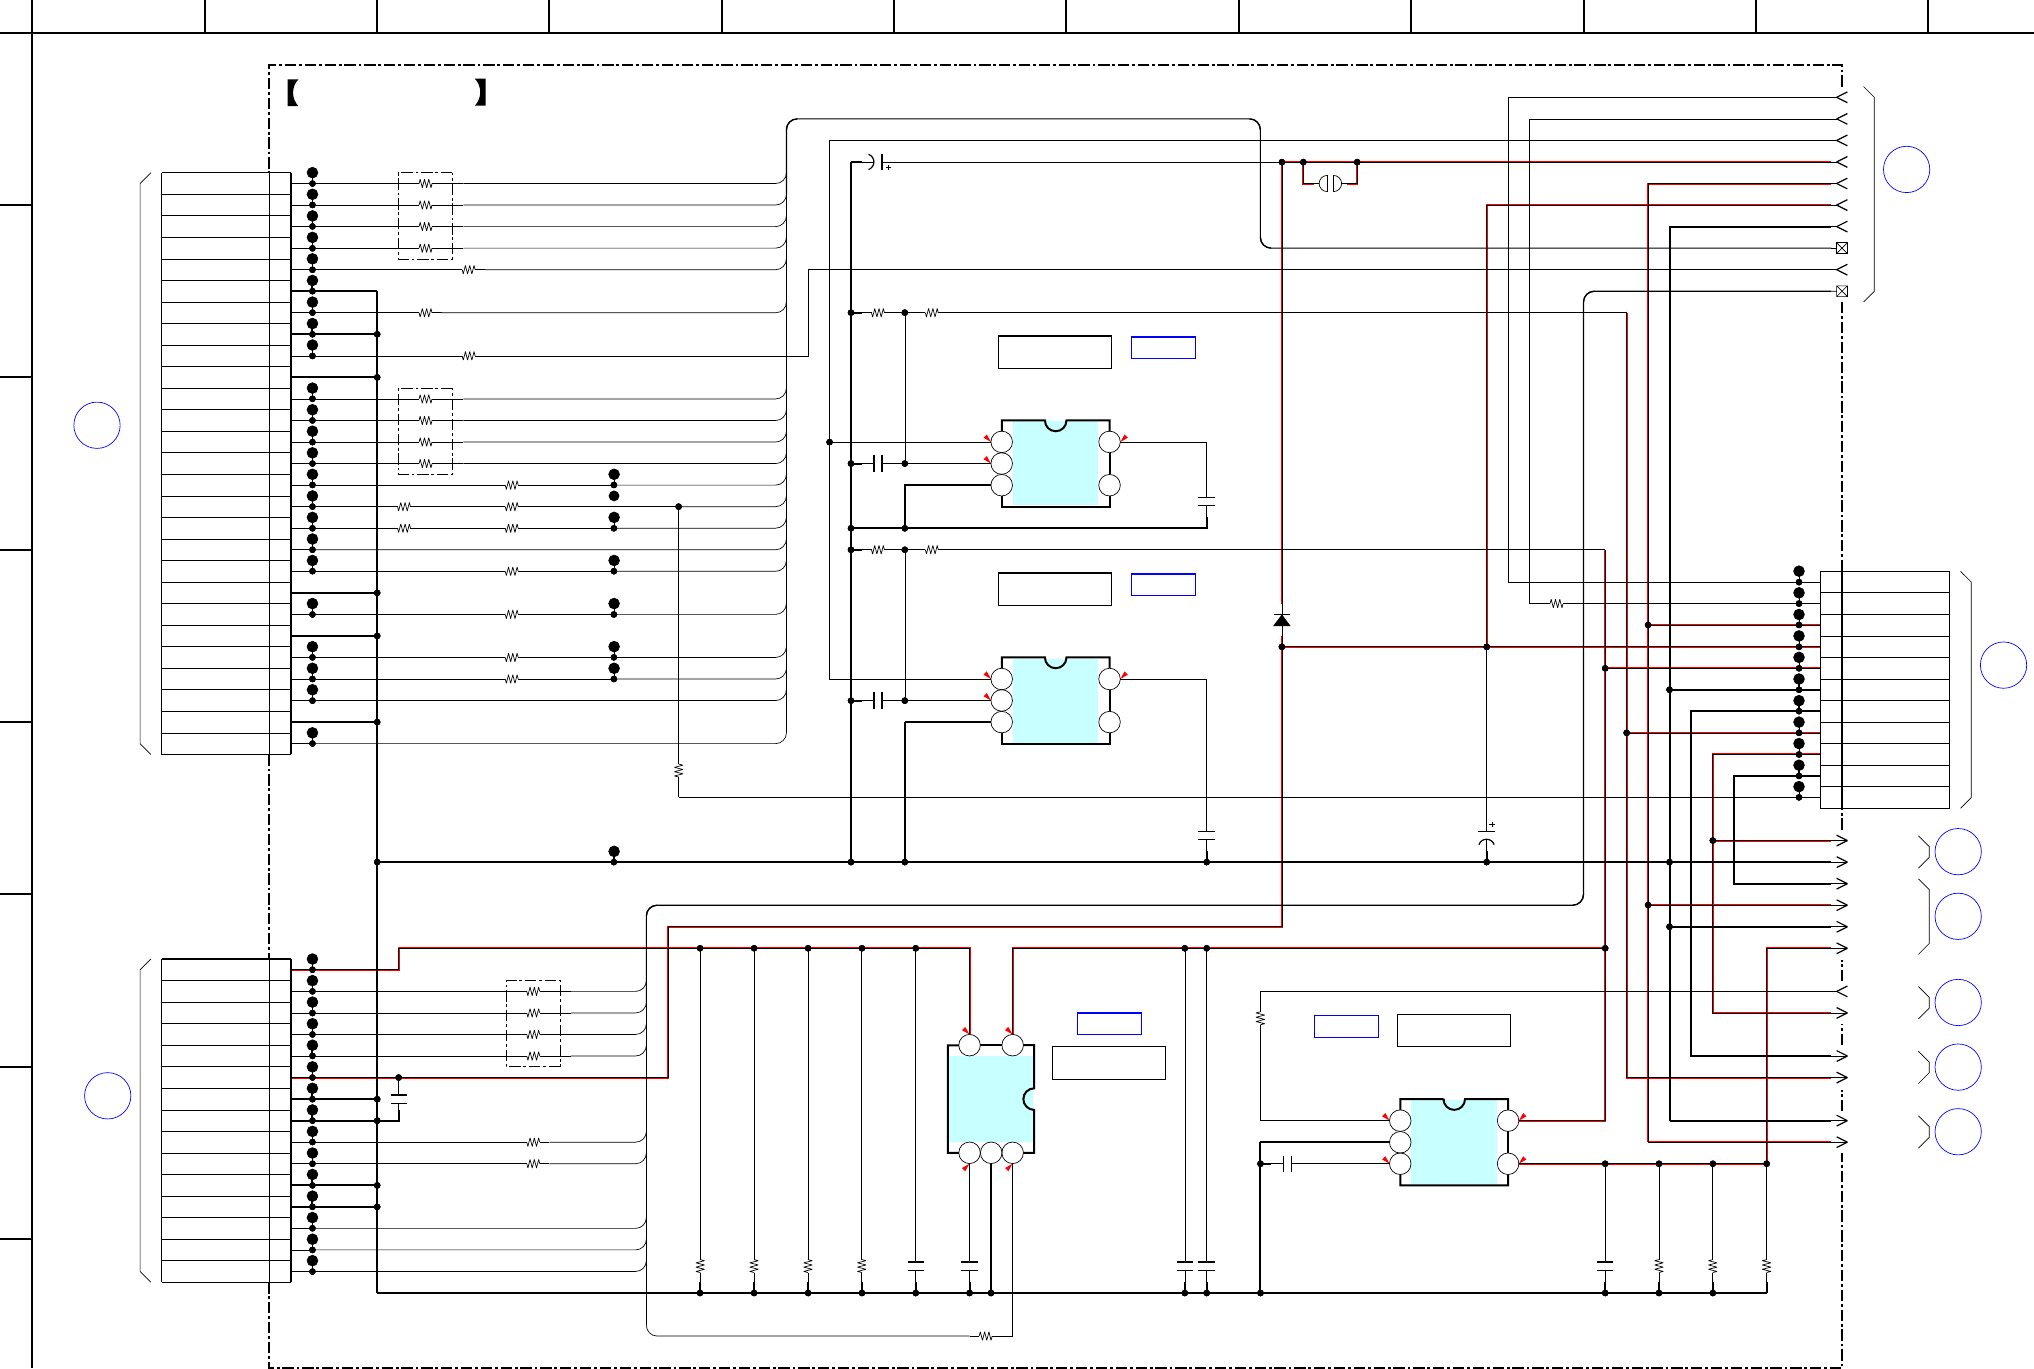Select the crystal resonator with red leads
Image resolution: width=2034 pixels, height=1369 pixels.
click(x=1330, y=183)
